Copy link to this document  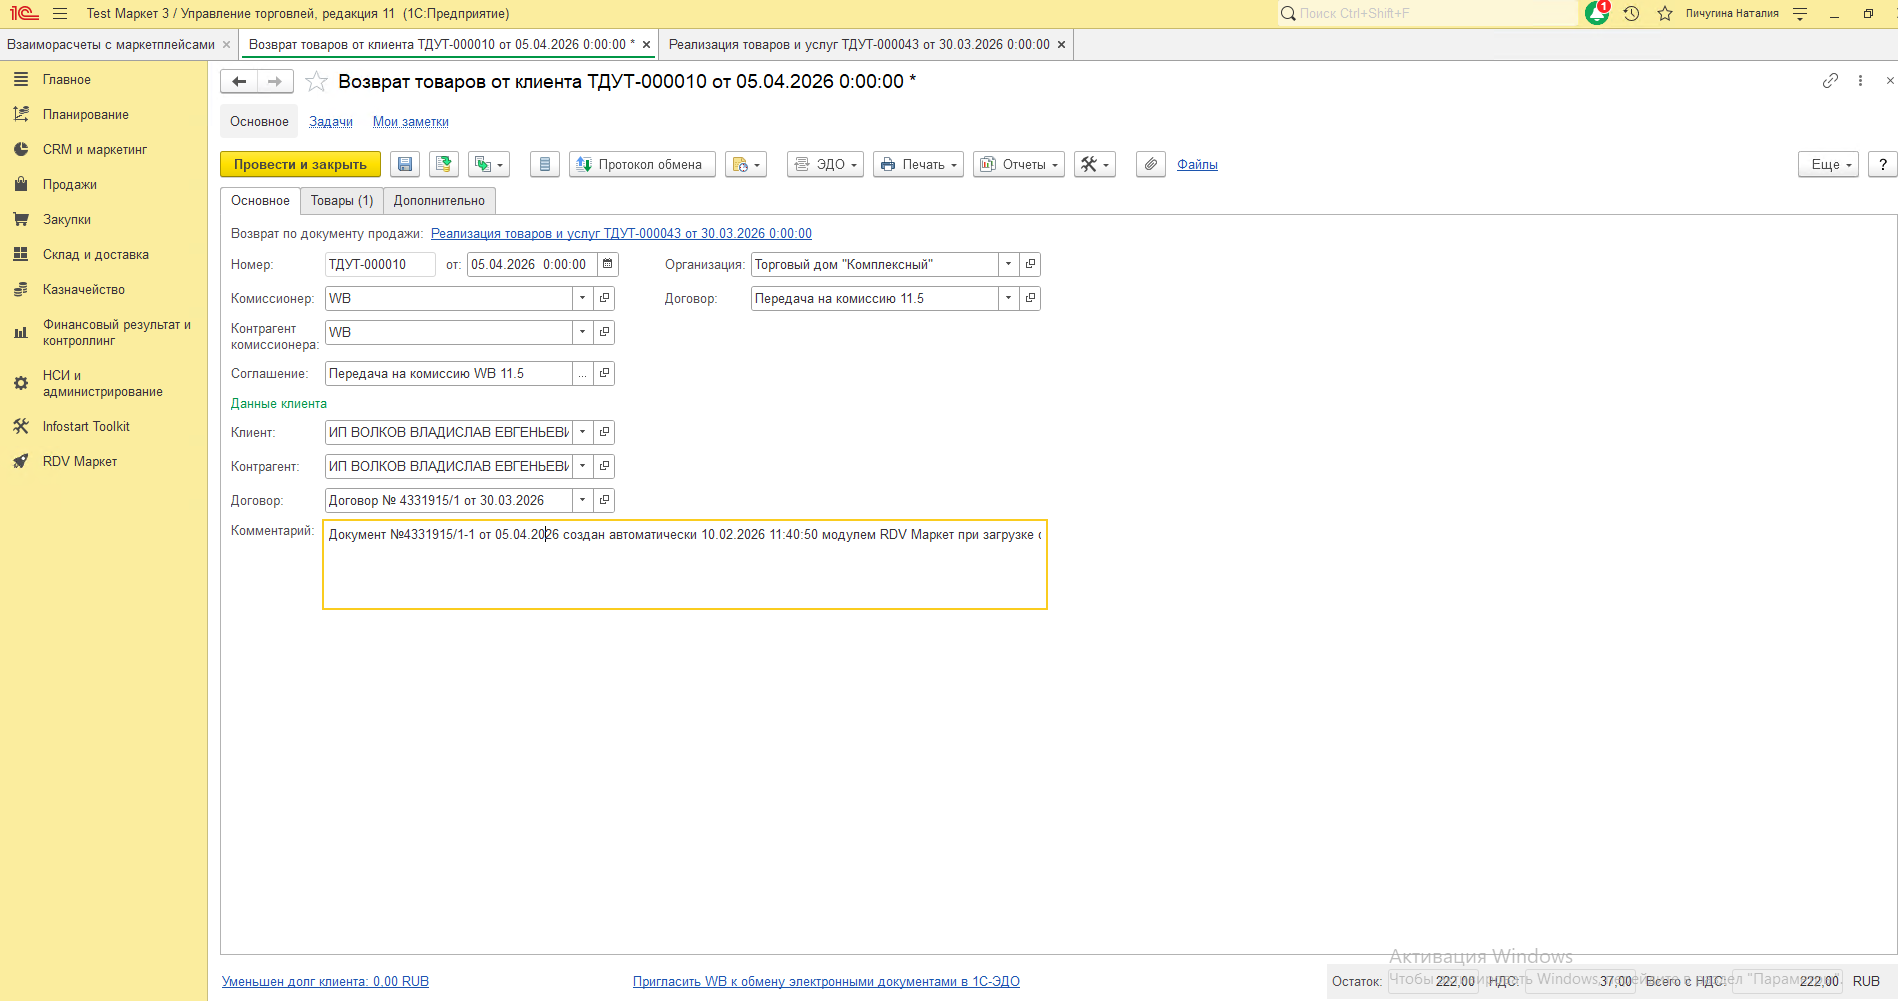point(1830,81)
